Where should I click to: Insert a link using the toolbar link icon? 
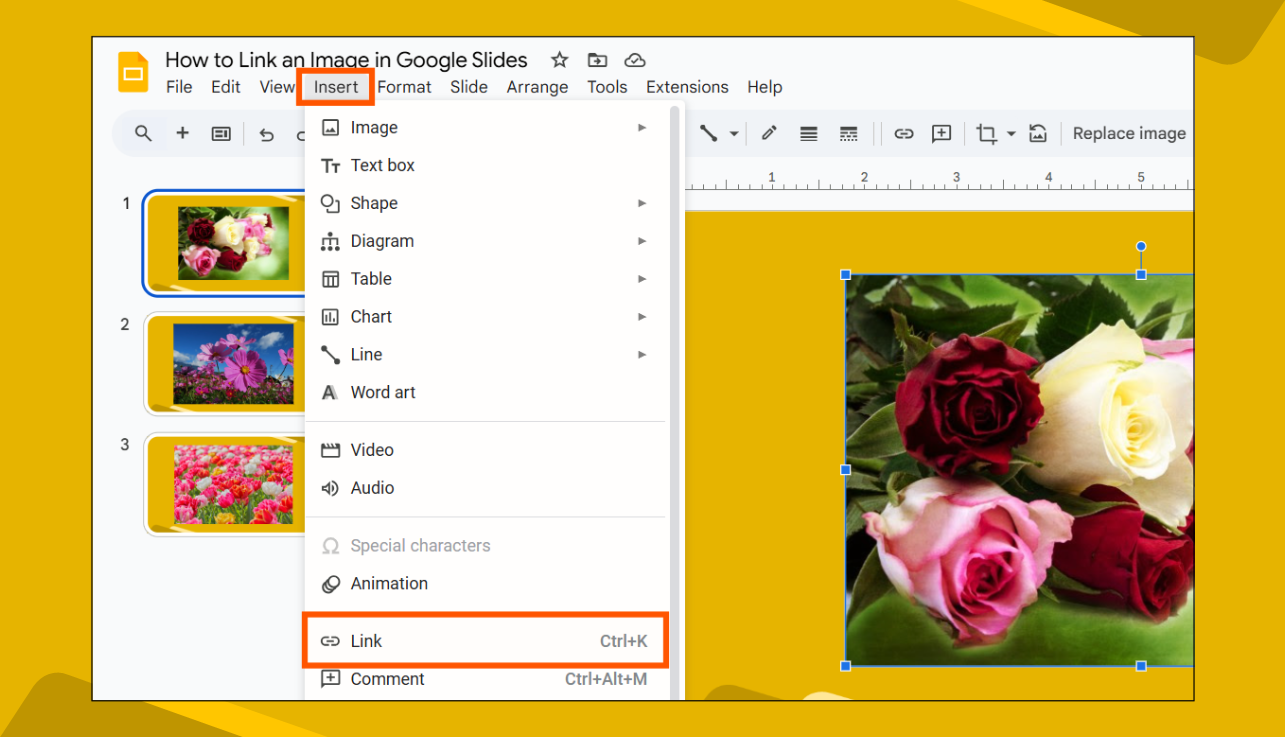click(x=904, y=133)
